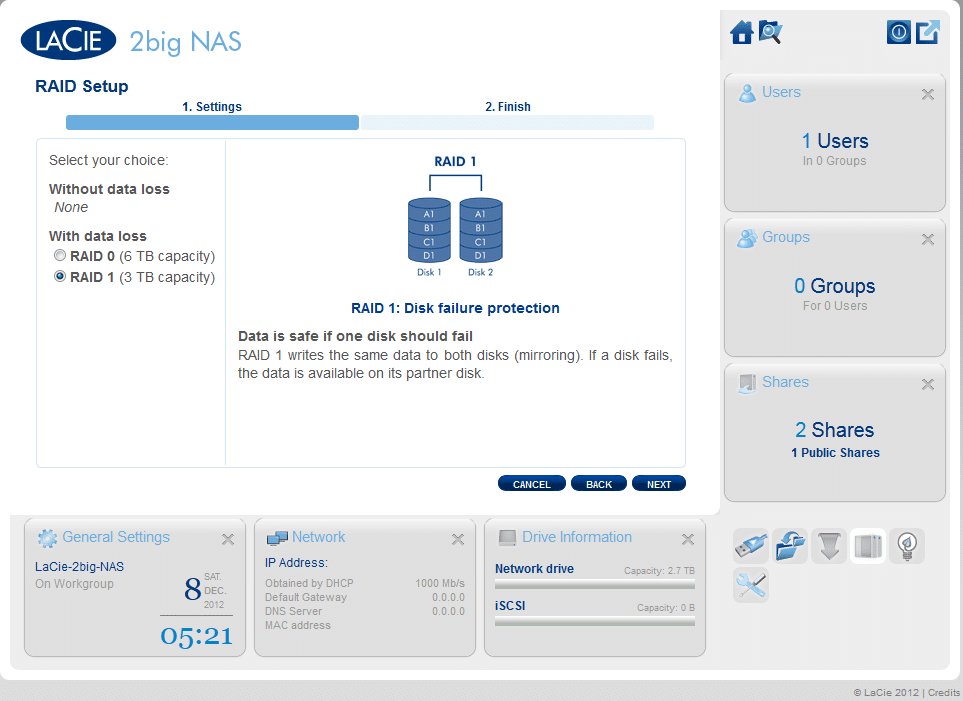Click the Network drive capacity bar
This screenshot has width=963, height=701.
[x=595, y=584]
